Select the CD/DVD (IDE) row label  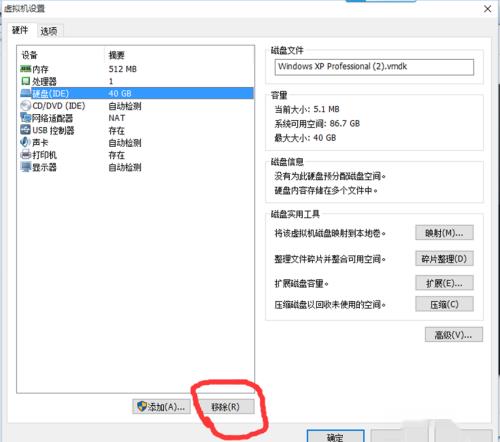point(59,106)
